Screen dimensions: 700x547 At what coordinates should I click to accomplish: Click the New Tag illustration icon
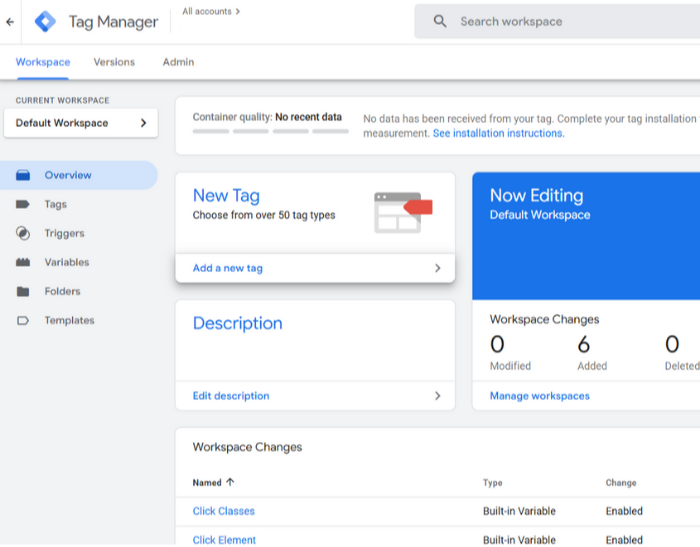pyautogui.click(x=403, y=212)
